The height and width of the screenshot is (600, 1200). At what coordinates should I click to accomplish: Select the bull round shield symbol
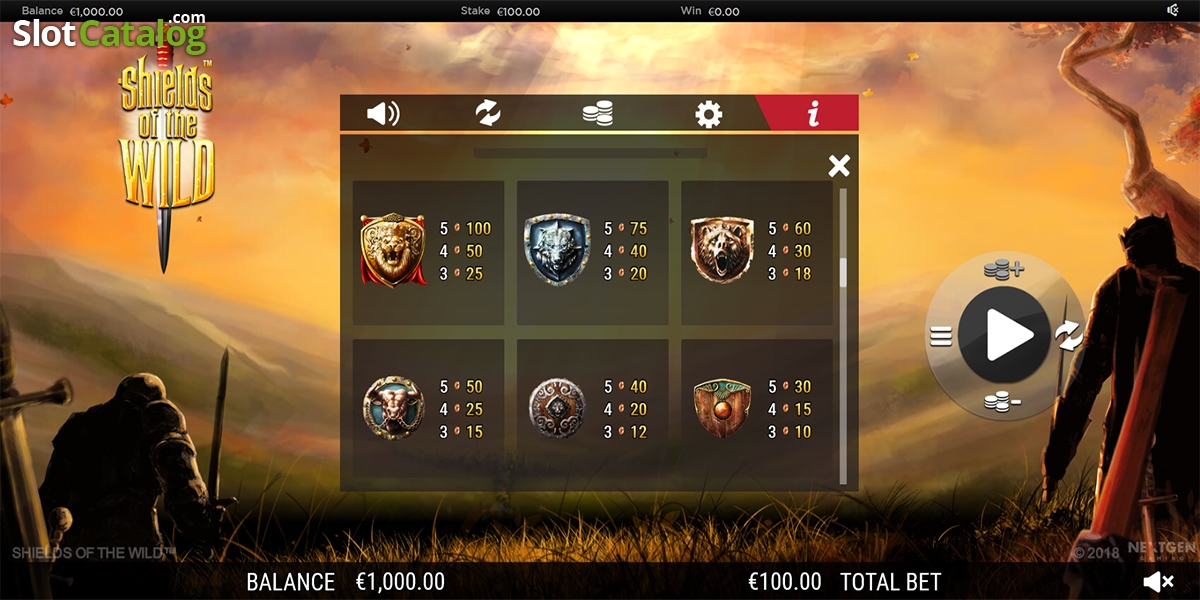[x=393, y=408]
